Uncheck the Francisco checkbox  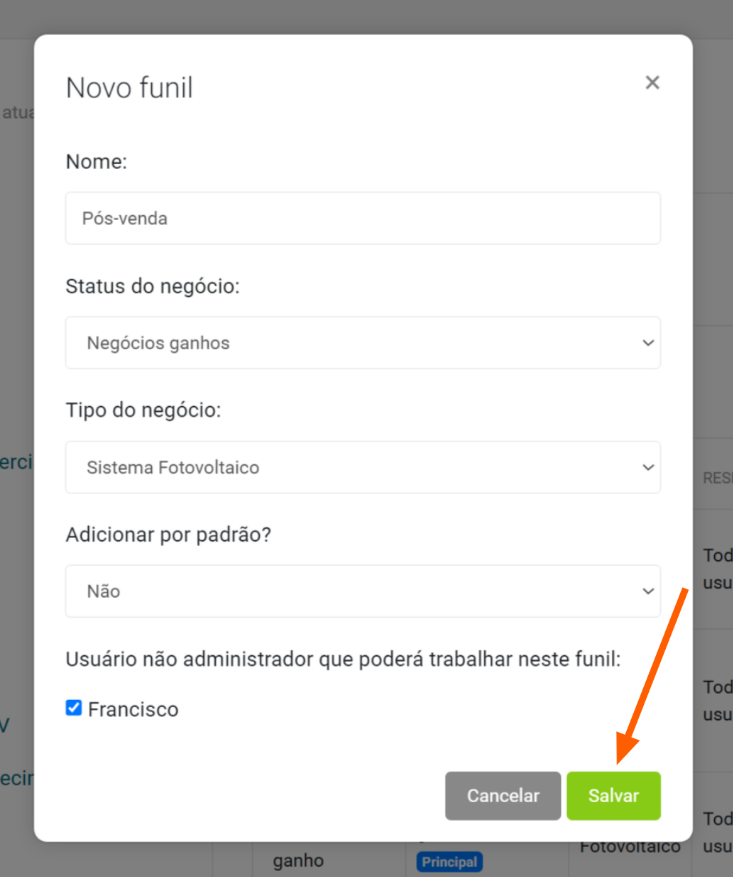[74, 708]
